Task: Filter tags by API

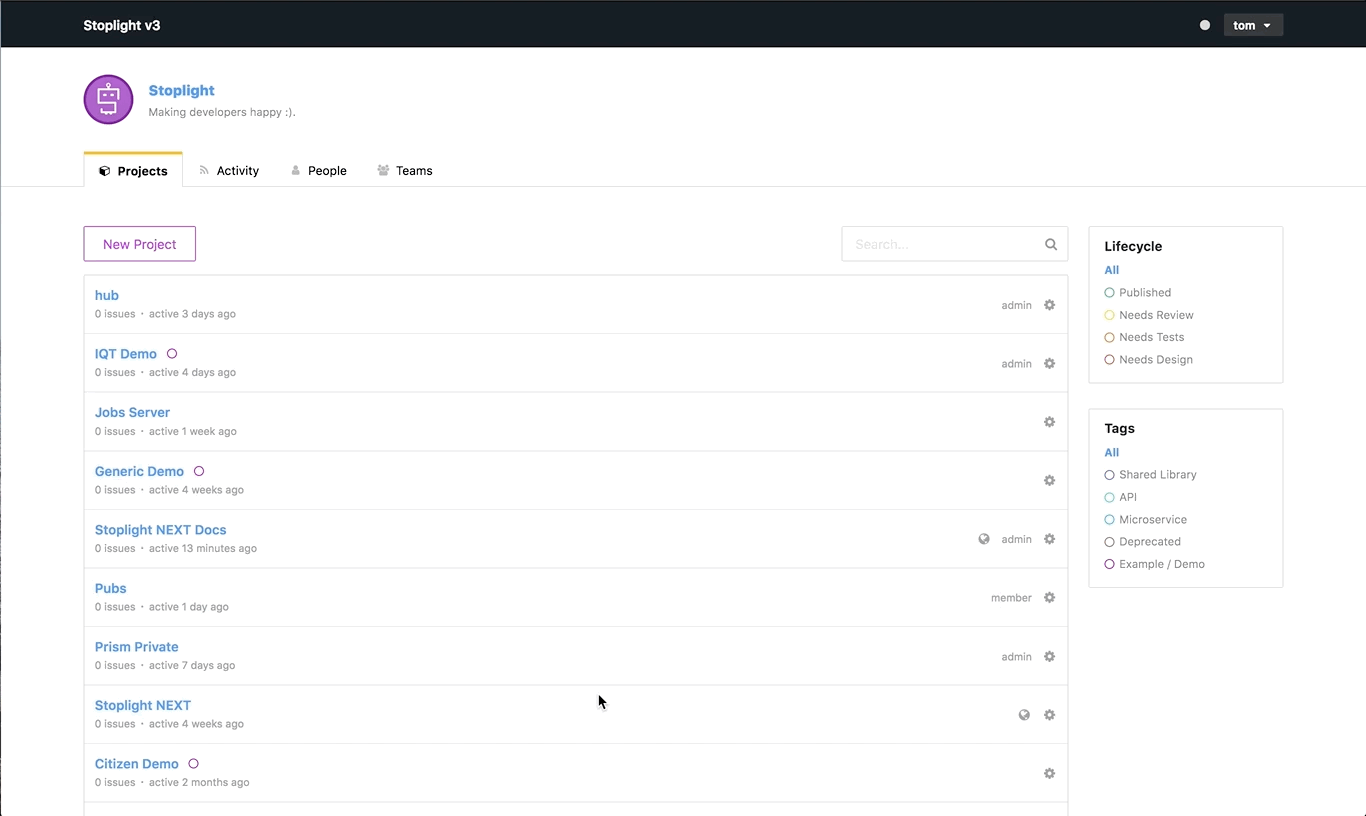Action: tap(1120, 497)
